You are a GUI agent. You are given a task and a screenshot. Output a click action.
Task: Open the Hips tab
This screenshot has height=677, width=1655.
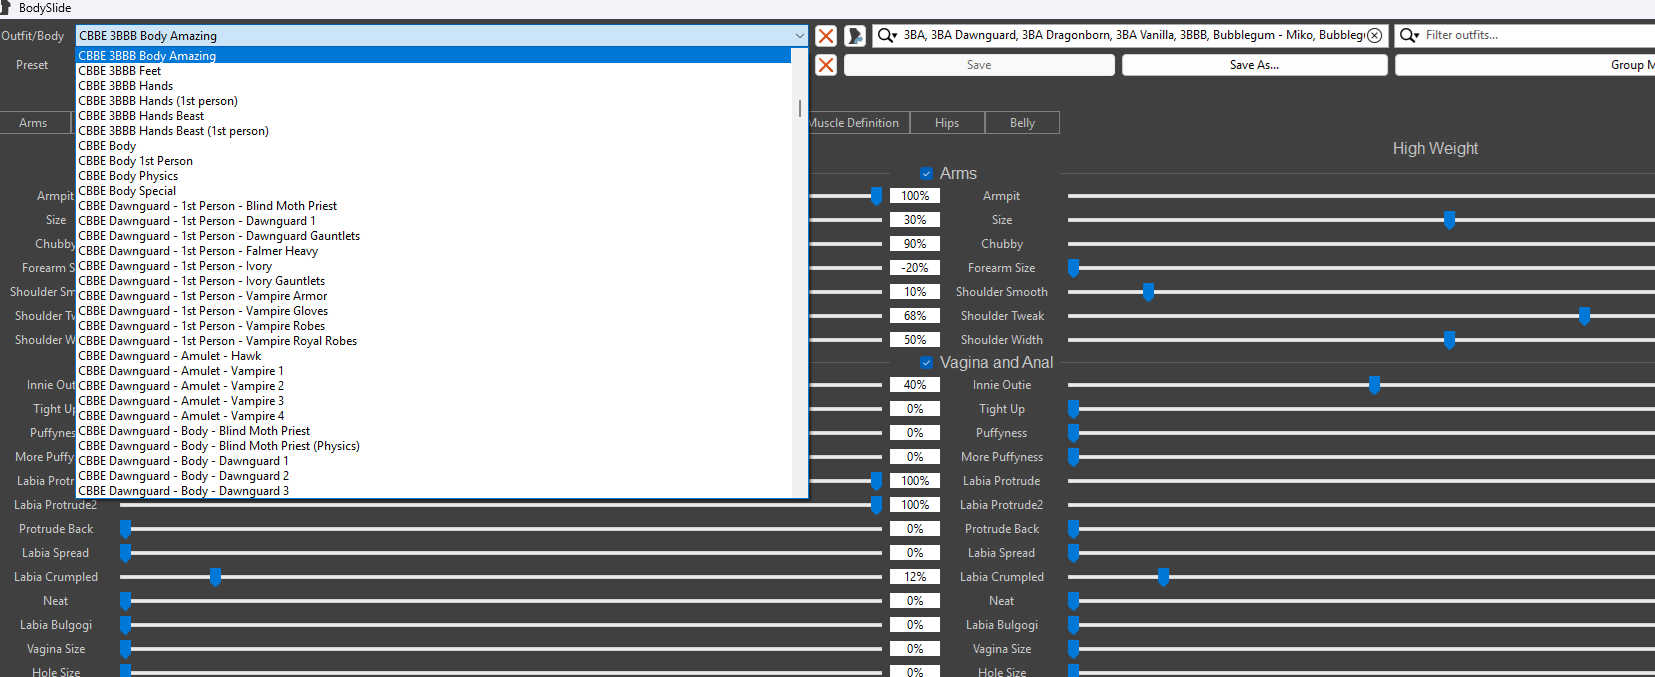[x=947, y=123]
